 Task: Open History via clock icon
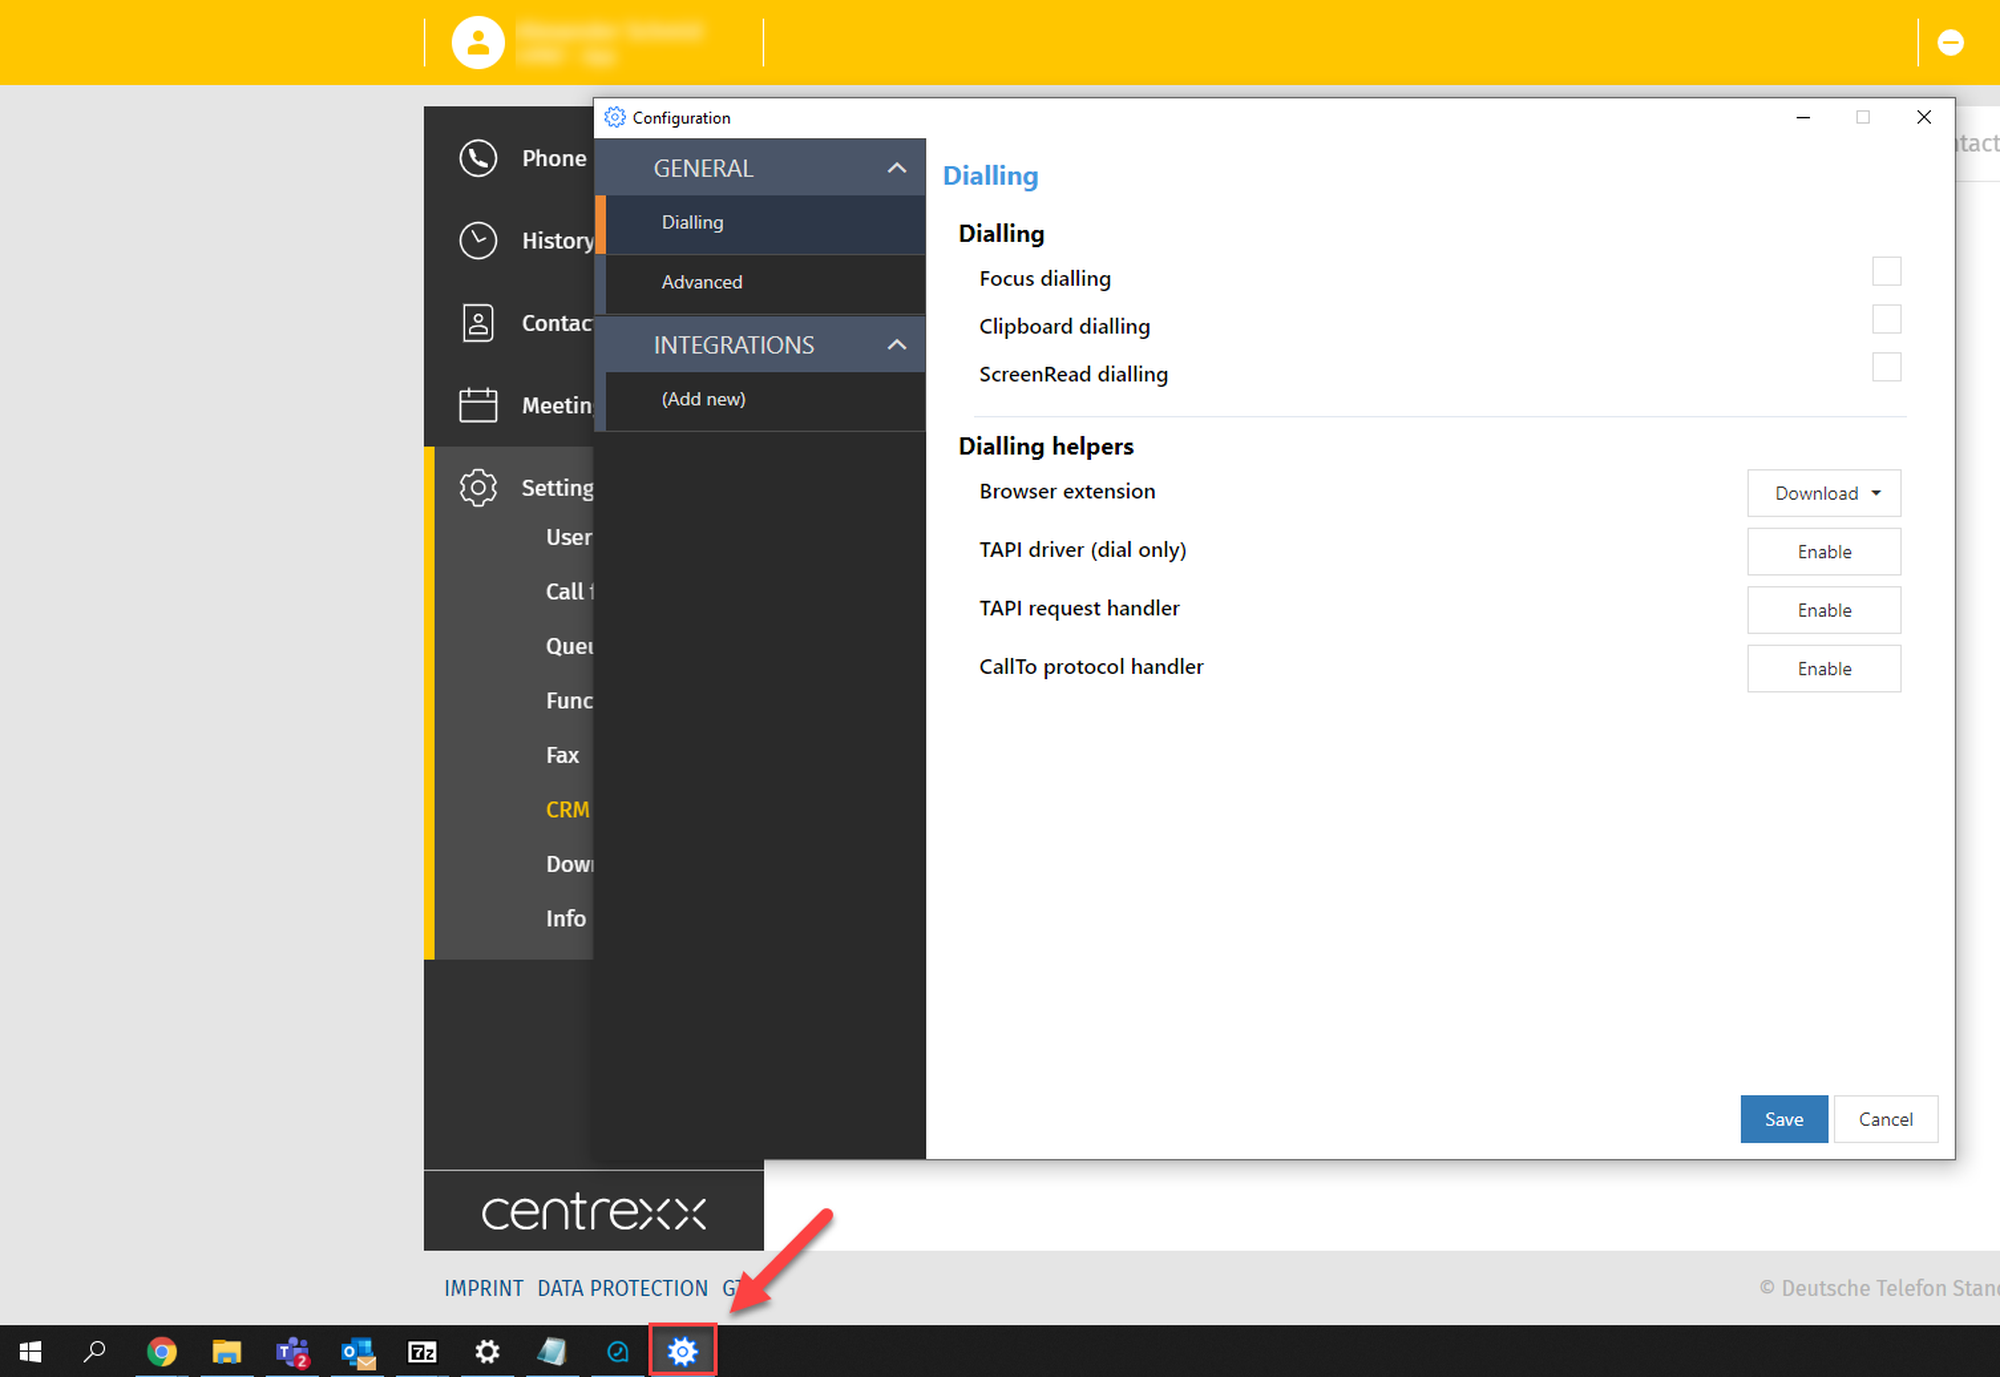478,241
